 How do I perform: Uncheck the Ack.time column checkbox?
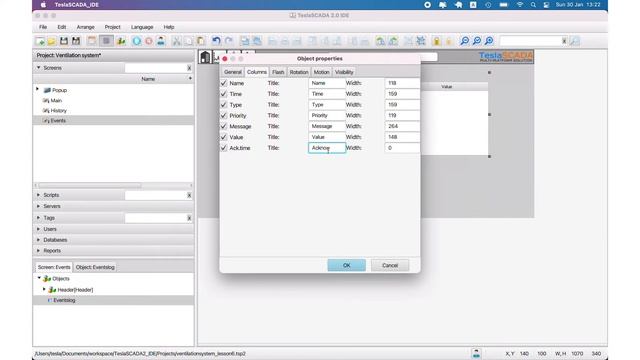click(224, 148)
